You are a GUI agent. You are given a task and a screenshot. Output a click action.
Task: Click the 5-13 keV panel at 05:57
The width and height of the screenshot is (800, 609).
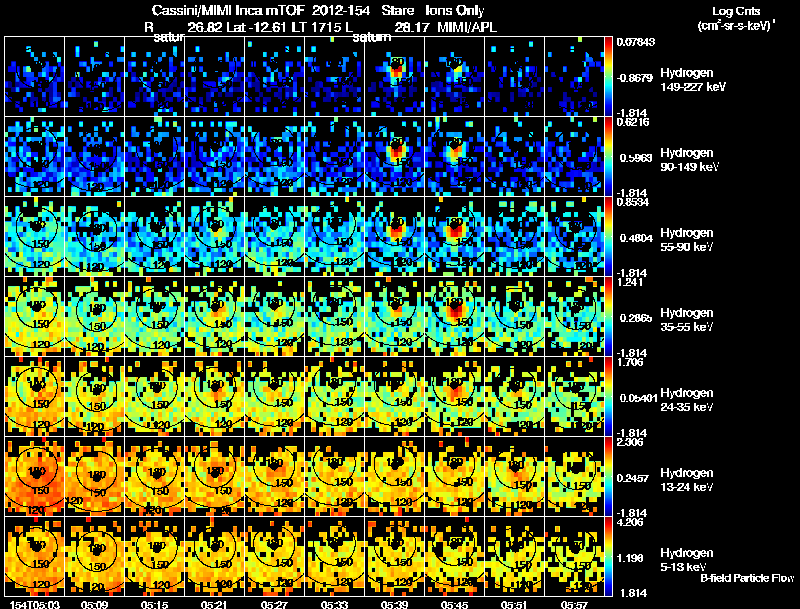(574, 557)
